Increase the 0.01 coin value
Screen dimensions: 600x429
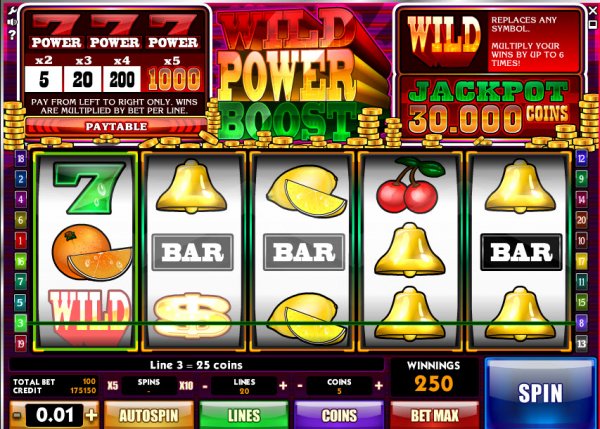[92, 415]
